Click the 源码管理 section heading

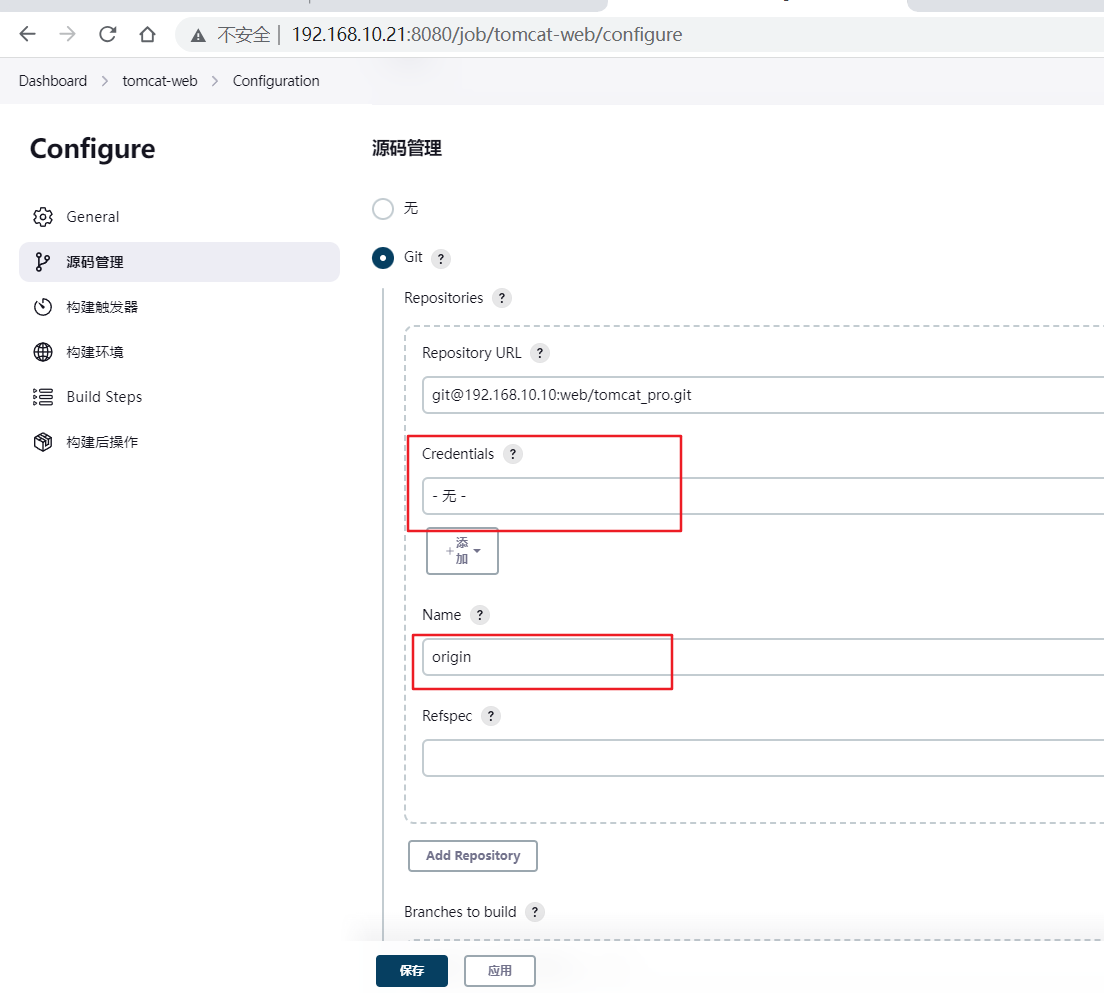407,149
